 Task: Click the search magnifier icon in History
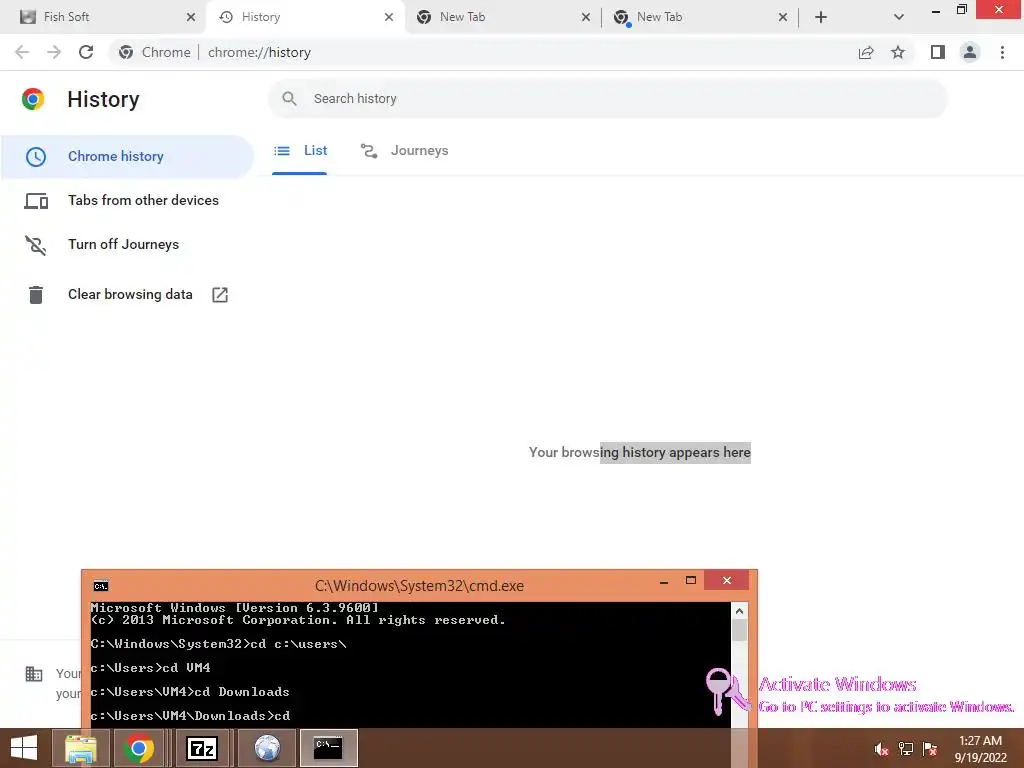point(289,99)
